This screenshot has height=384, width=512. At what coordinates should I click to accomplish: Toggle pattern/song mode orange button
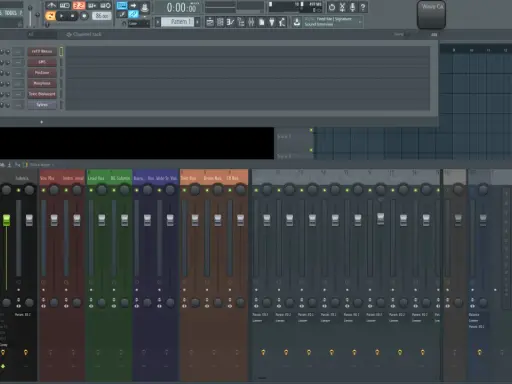click(50, 16)
